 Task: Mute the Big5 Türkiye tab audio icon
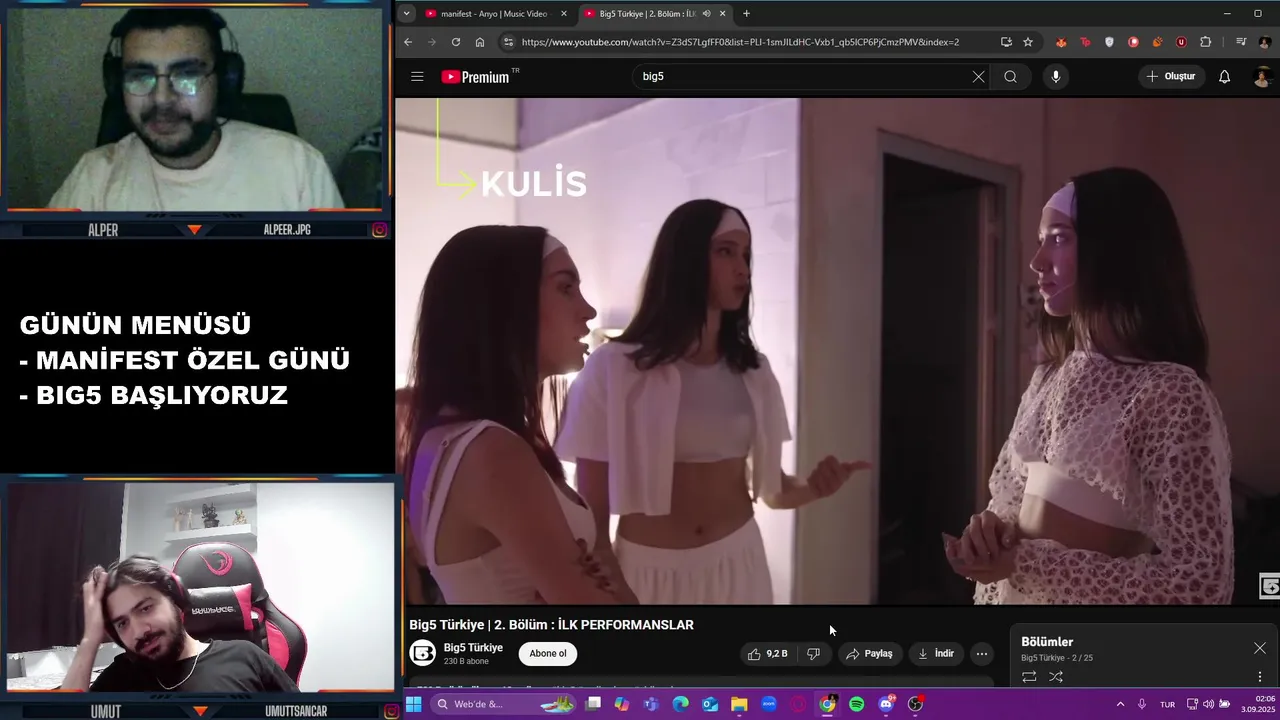[706, 14]
